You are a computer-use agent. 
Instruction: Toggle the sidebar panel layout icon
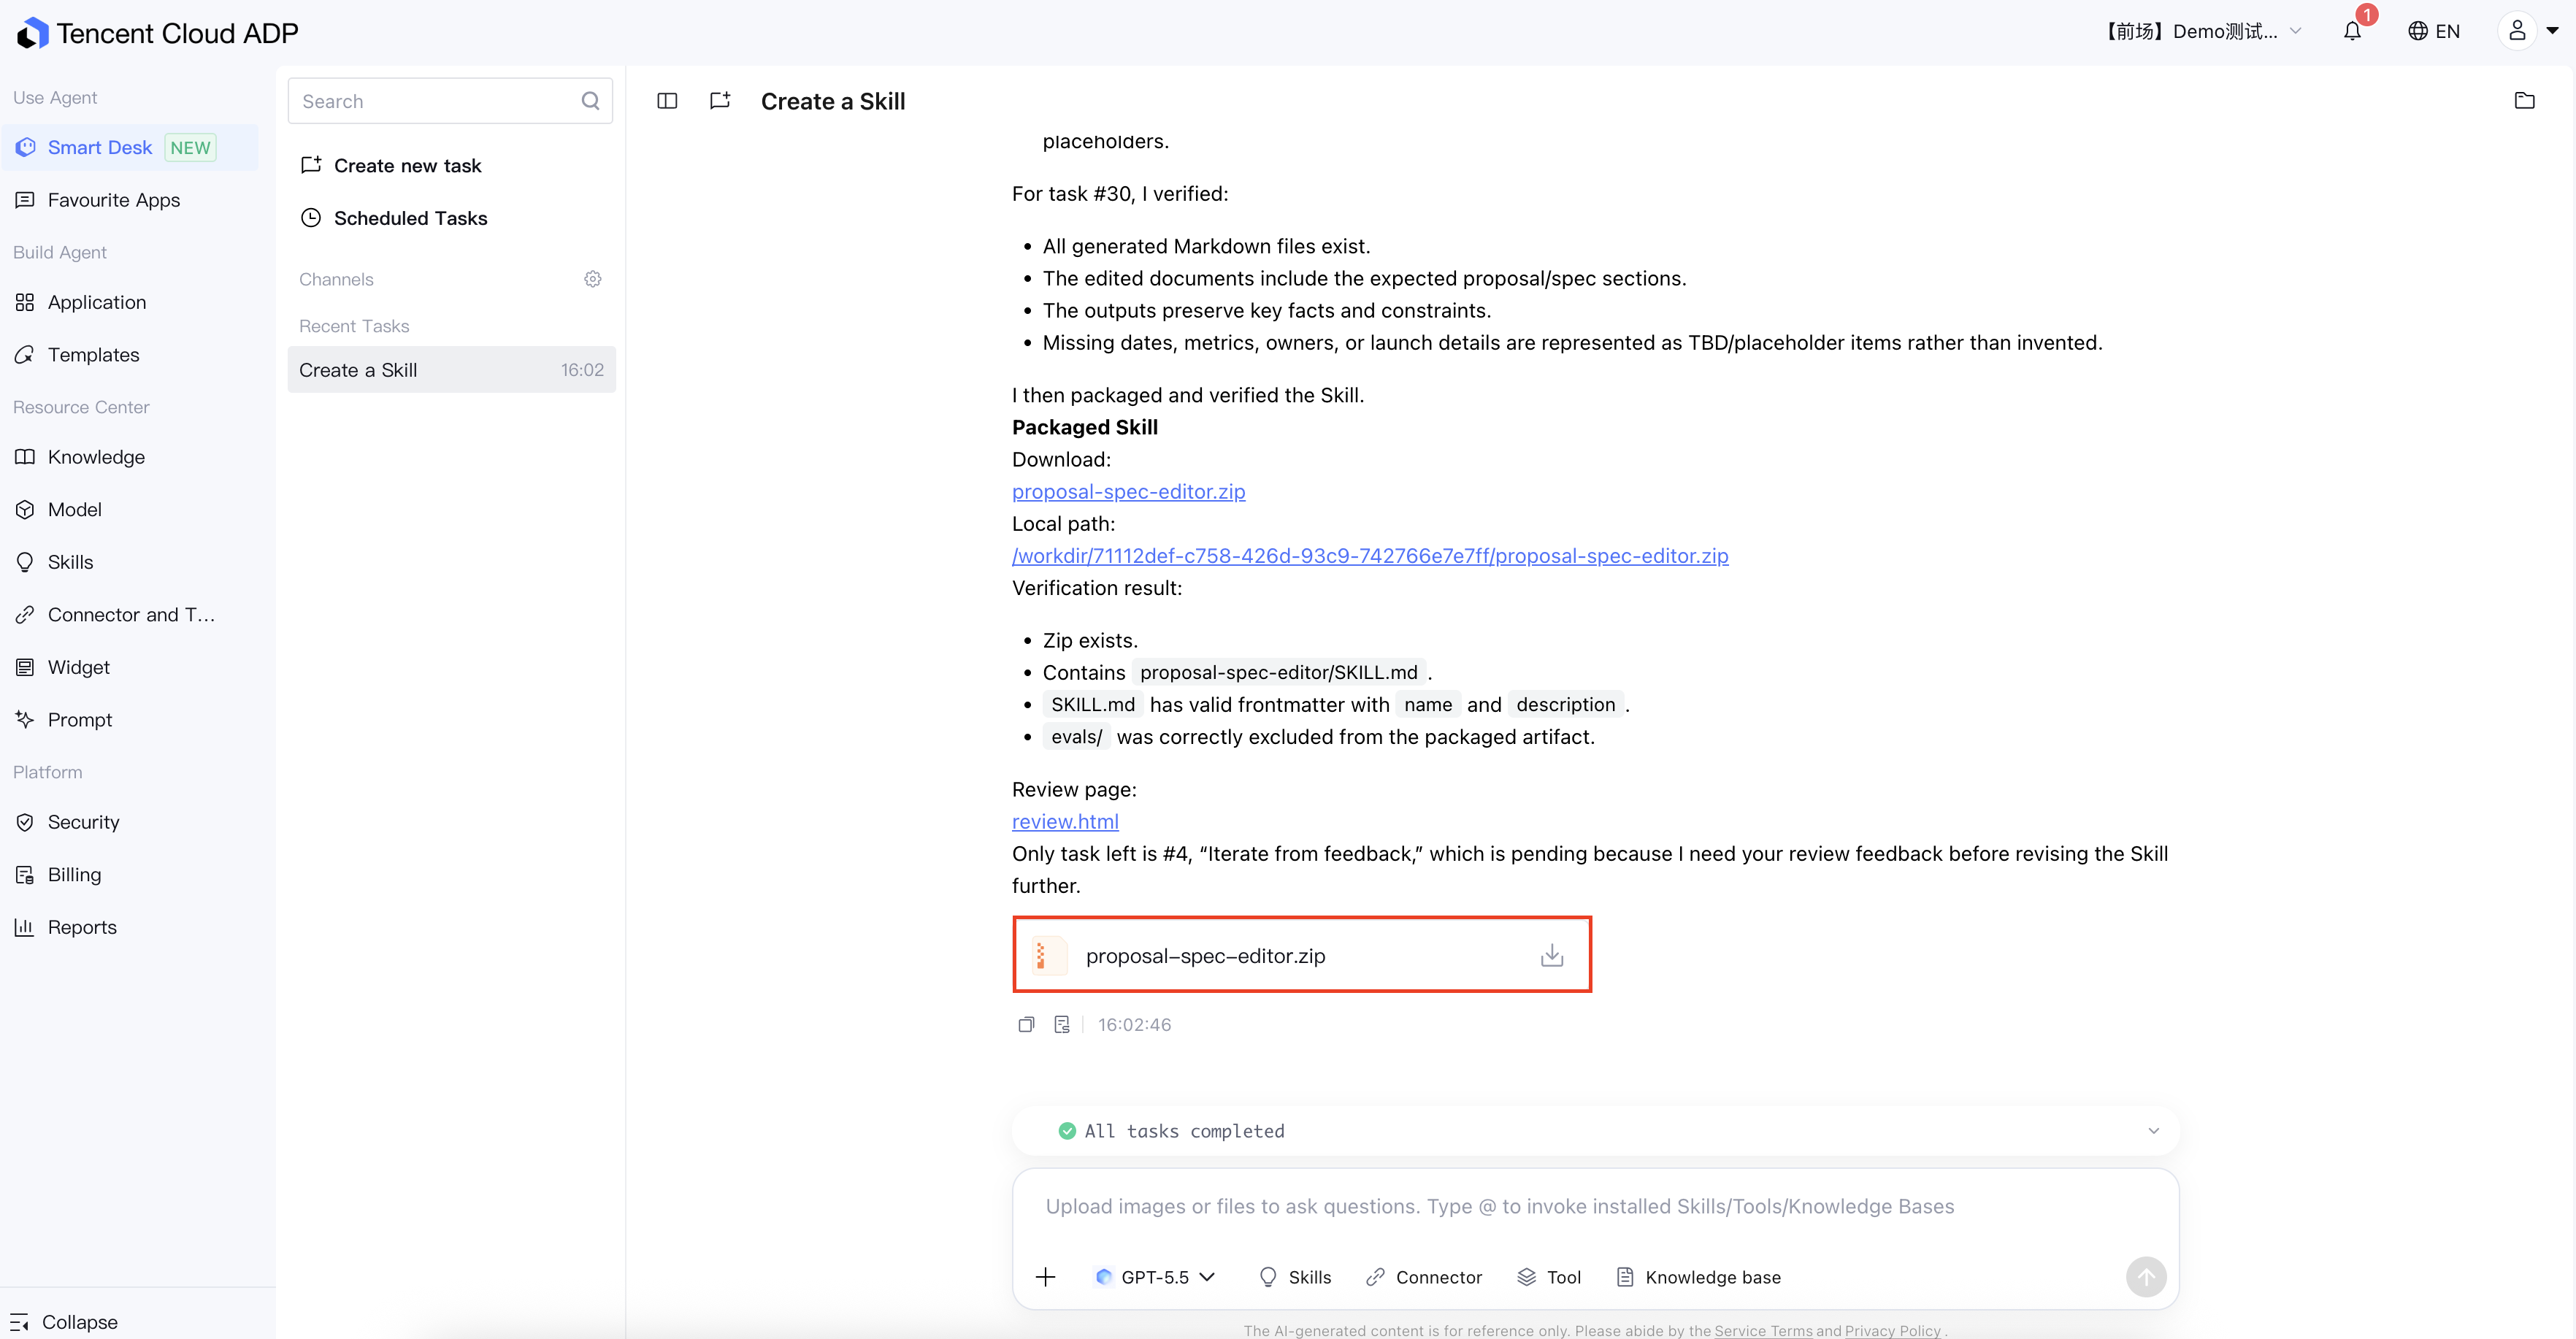coord(667,101)
